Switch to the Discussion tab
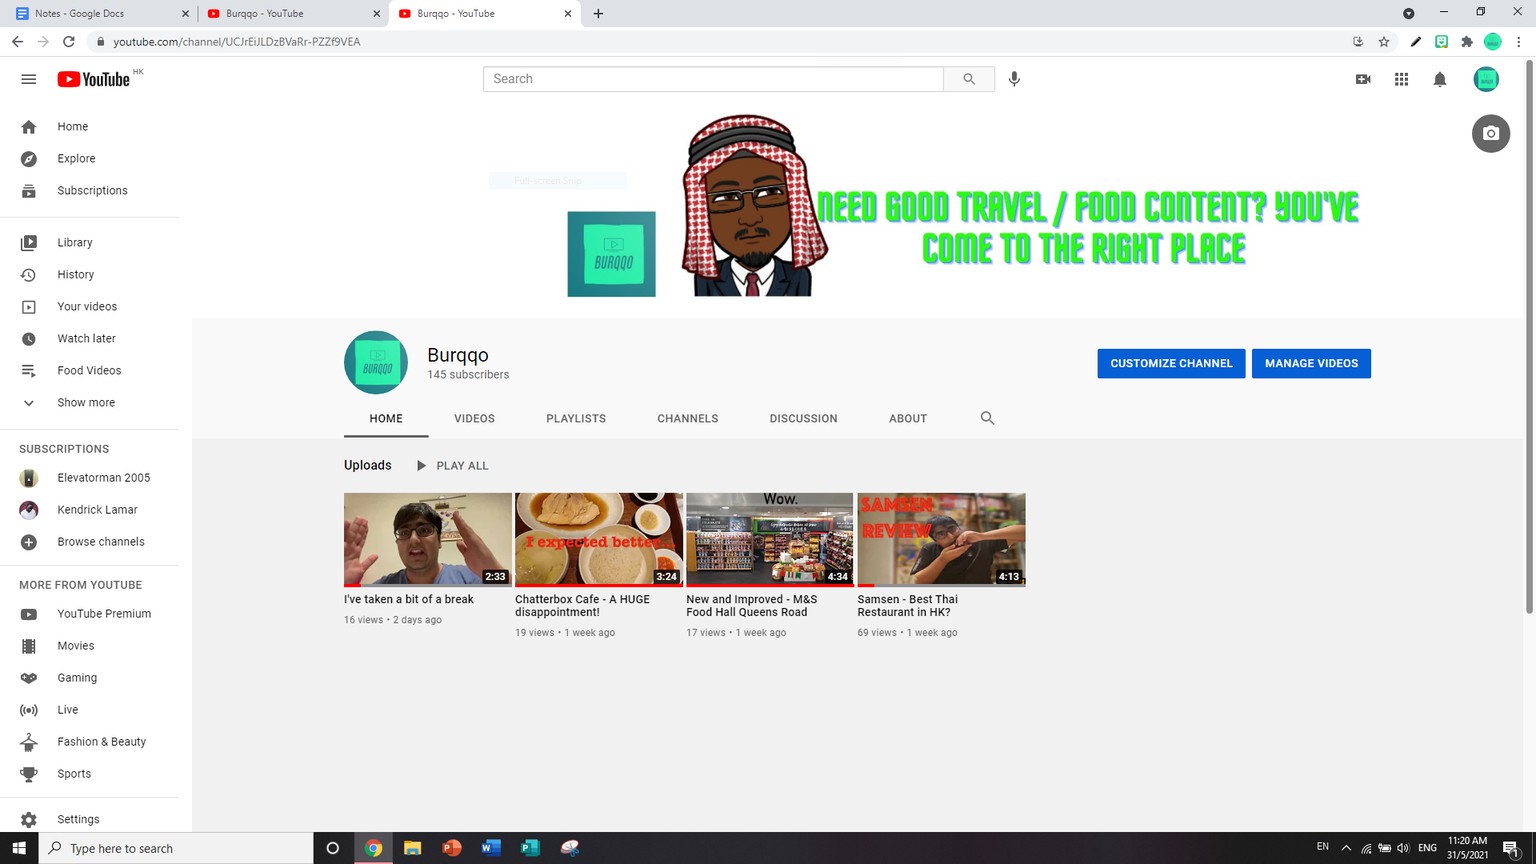1536x864 pixels. click(804, 419)
